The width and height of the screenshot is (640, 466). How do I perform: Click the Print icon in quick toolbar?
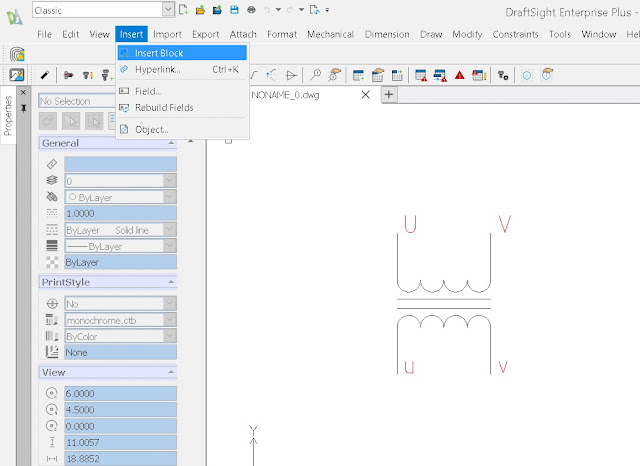(251, 10)
